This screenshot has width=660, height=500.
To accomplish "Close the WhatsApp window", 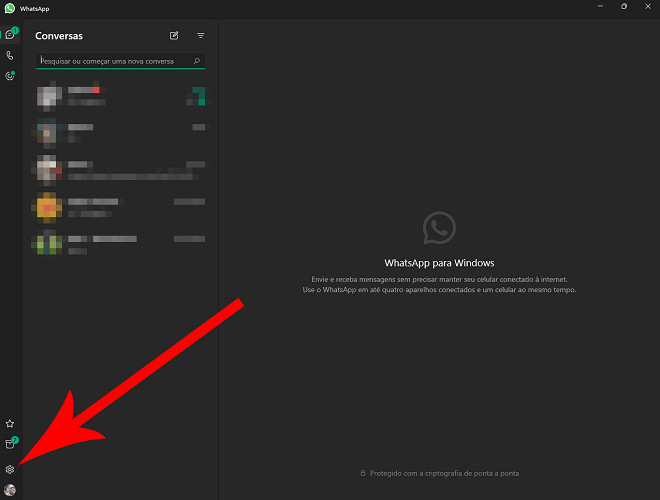I will click(648, 6).
